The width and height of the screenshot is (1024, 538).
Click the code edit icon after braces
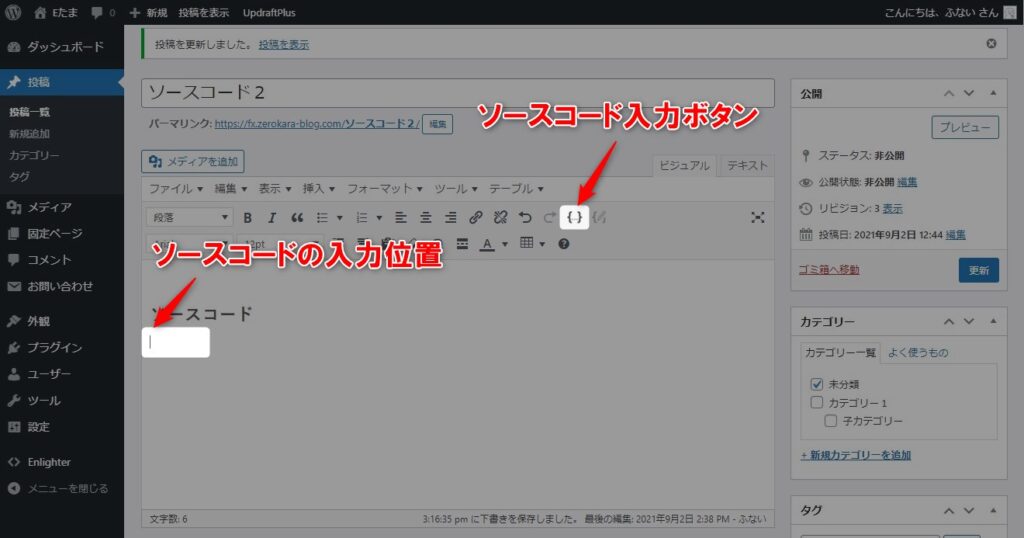[x=600, y=217]
